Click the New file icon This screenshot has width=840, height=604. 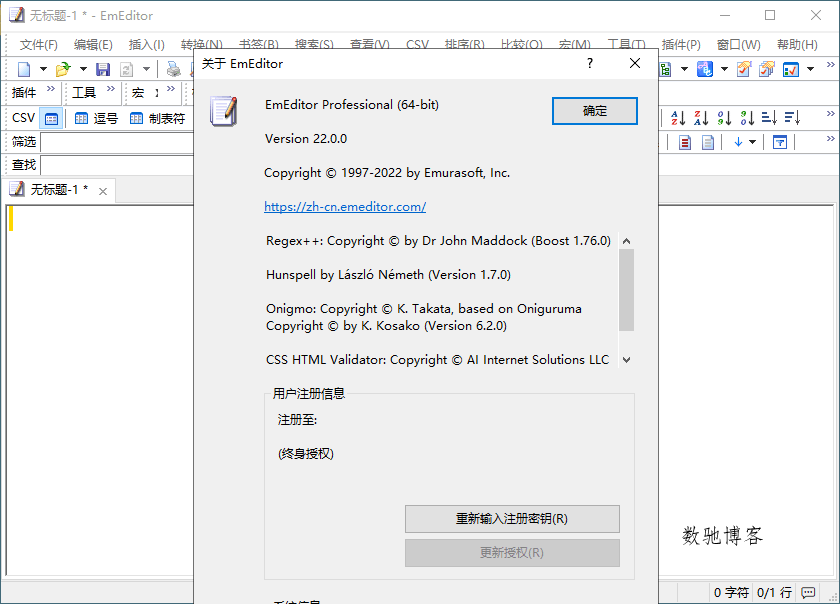(24, 69)
